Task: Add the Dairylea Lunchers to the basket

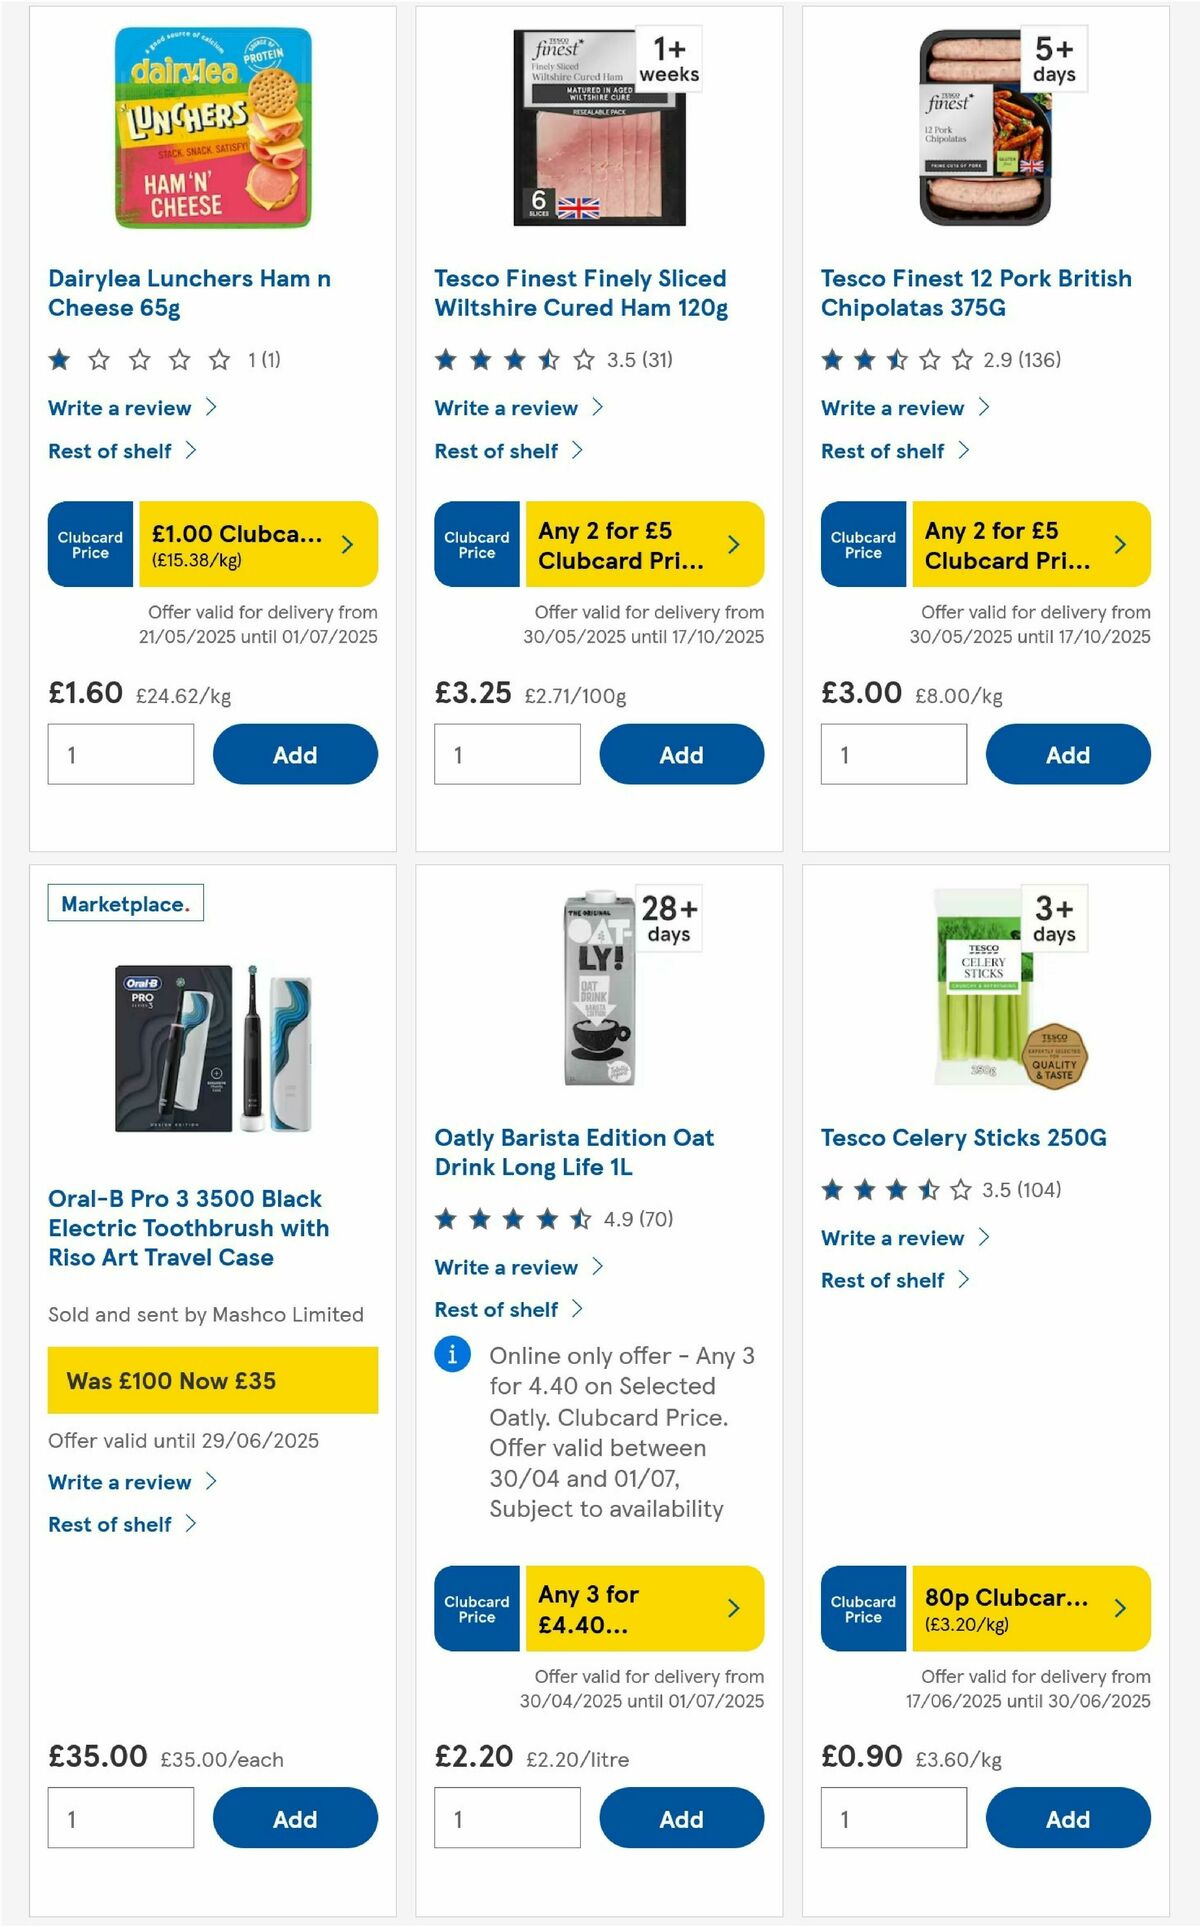Action: coord(294,754)
